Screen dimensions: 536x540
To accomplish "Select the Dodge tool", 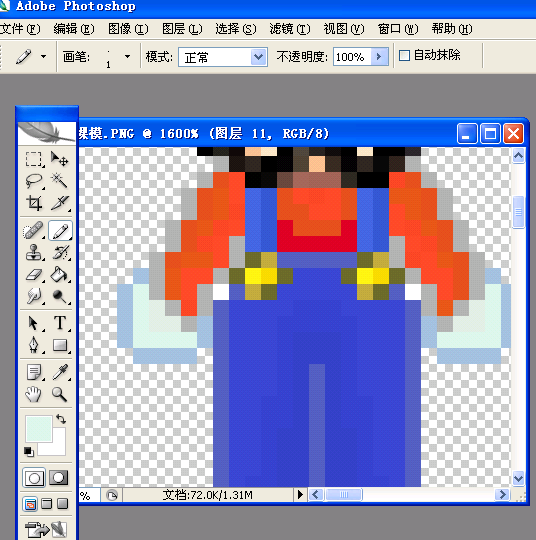I will tap(60, 297).
